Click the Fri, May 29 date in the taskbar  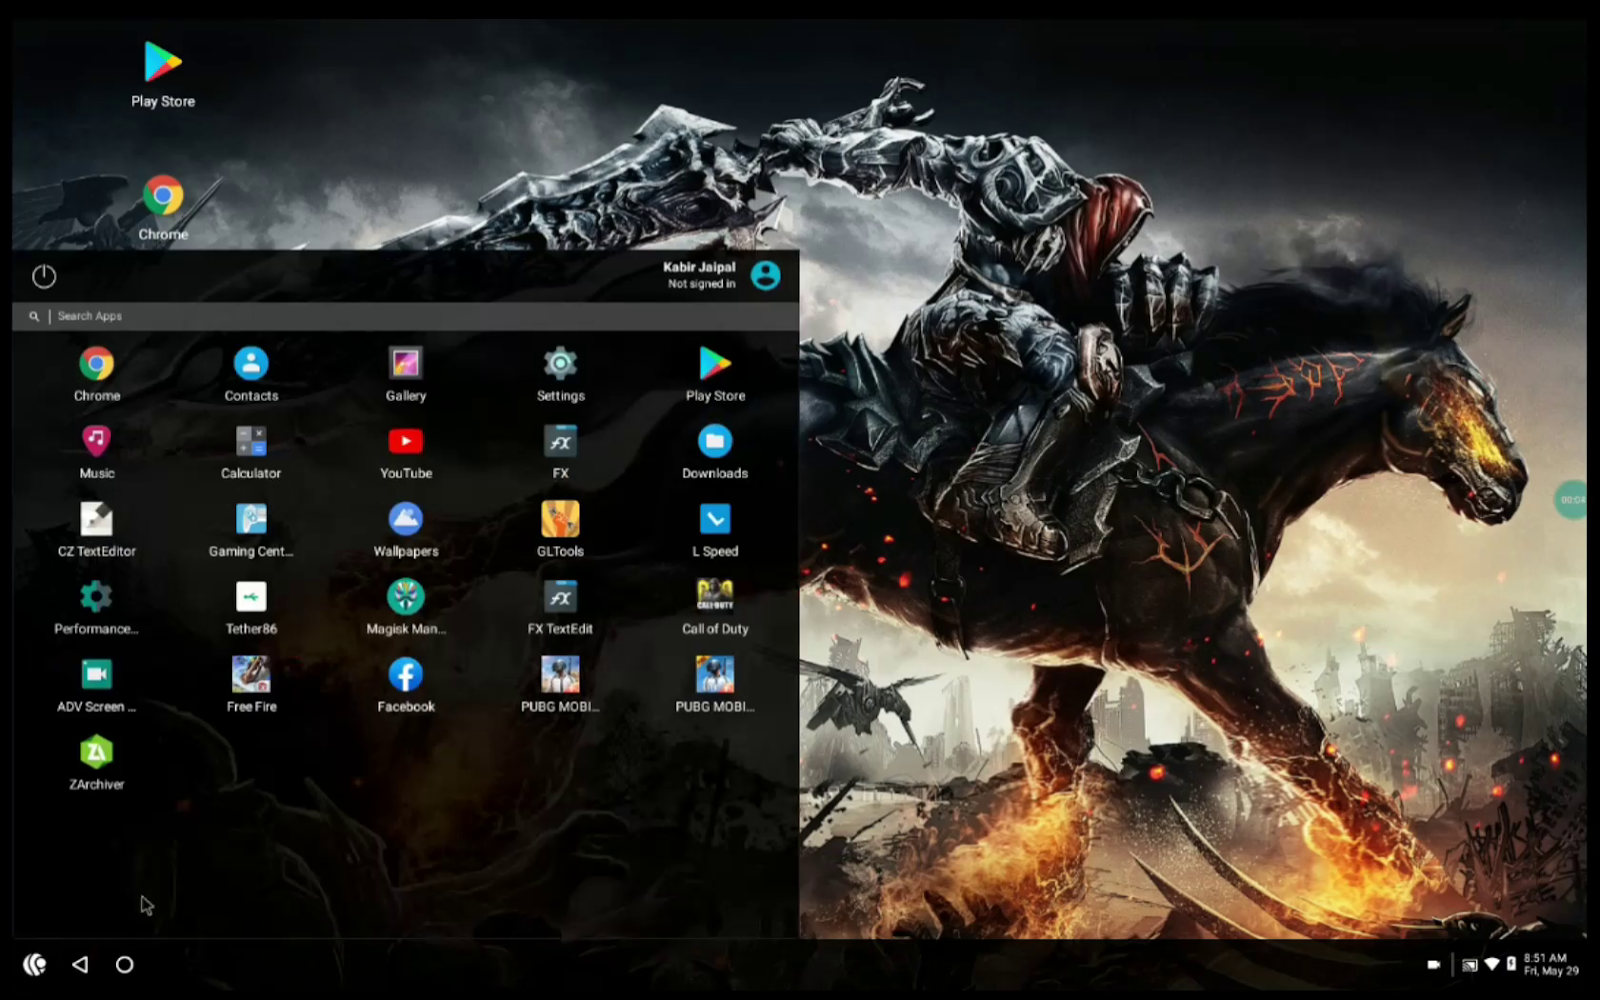click(x=1551, y=971)
